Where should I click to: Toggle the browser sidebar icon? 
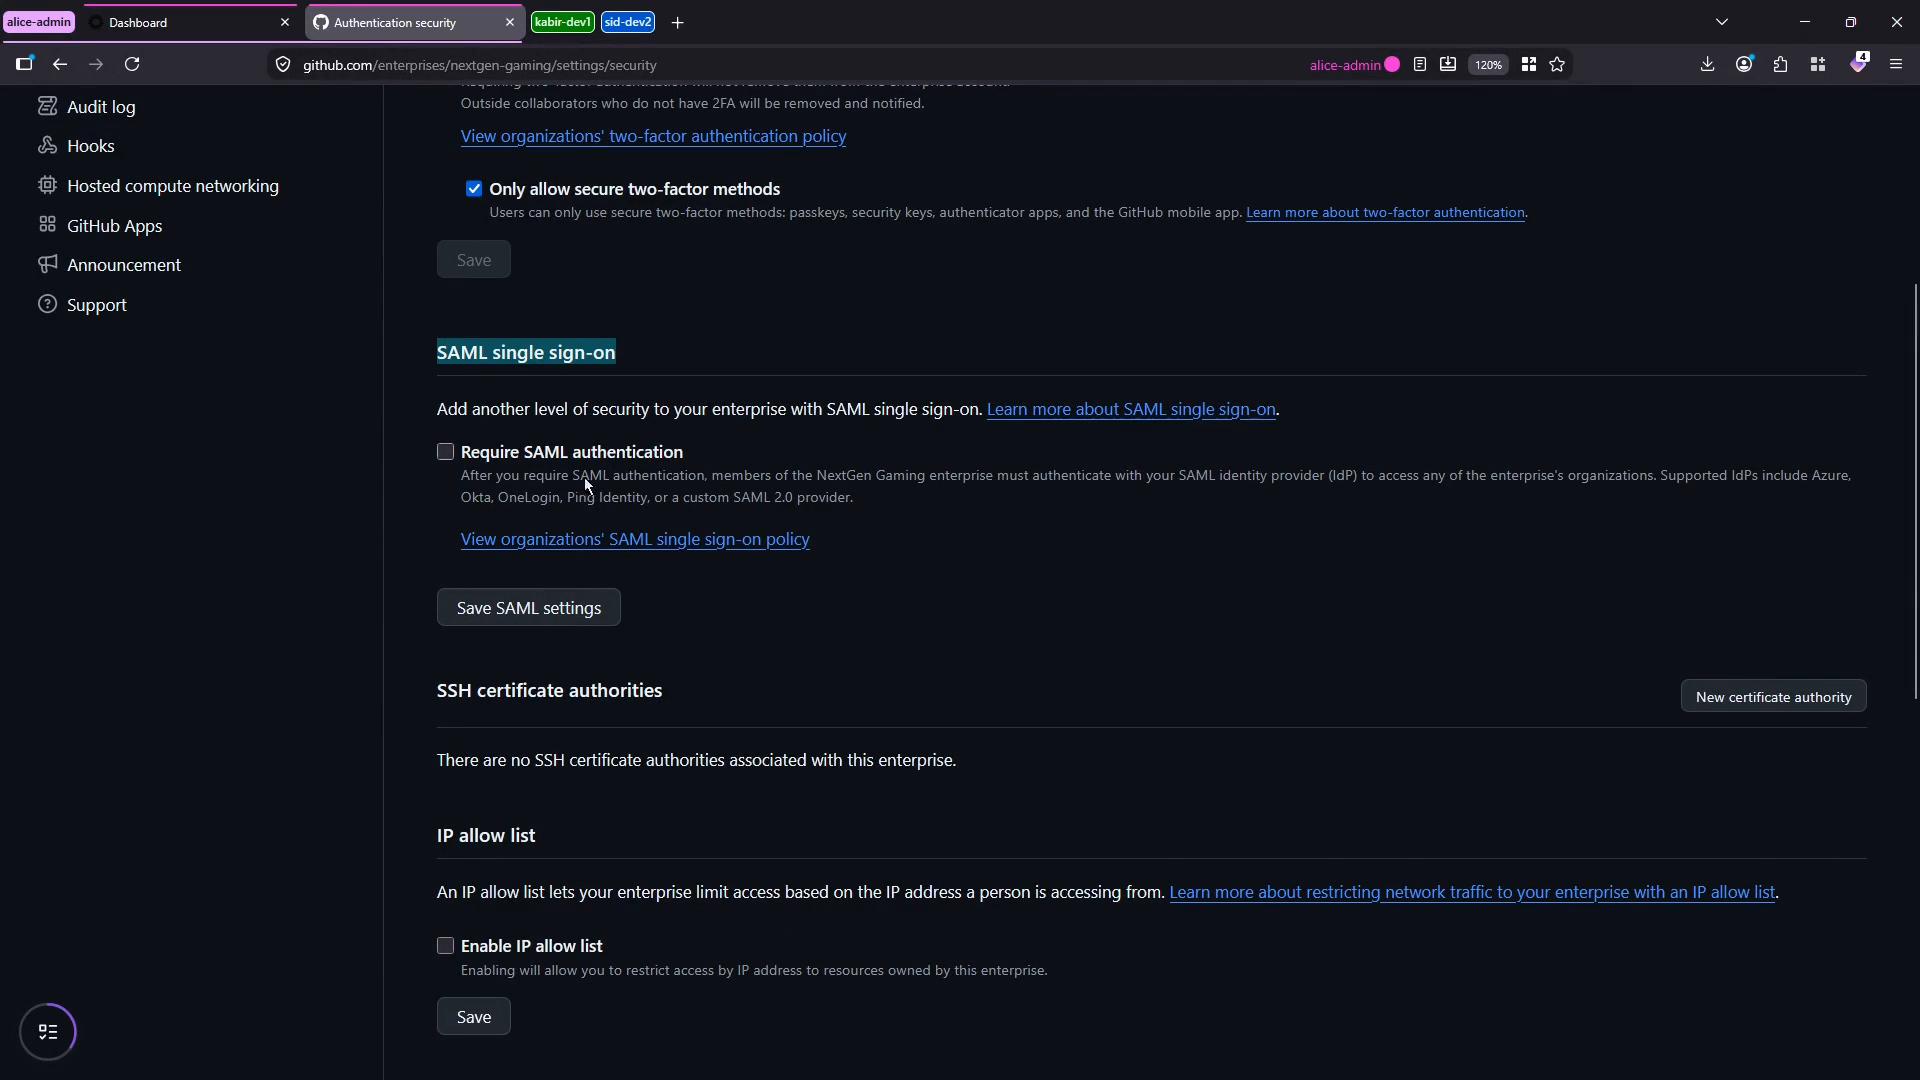tap(24, 64)
